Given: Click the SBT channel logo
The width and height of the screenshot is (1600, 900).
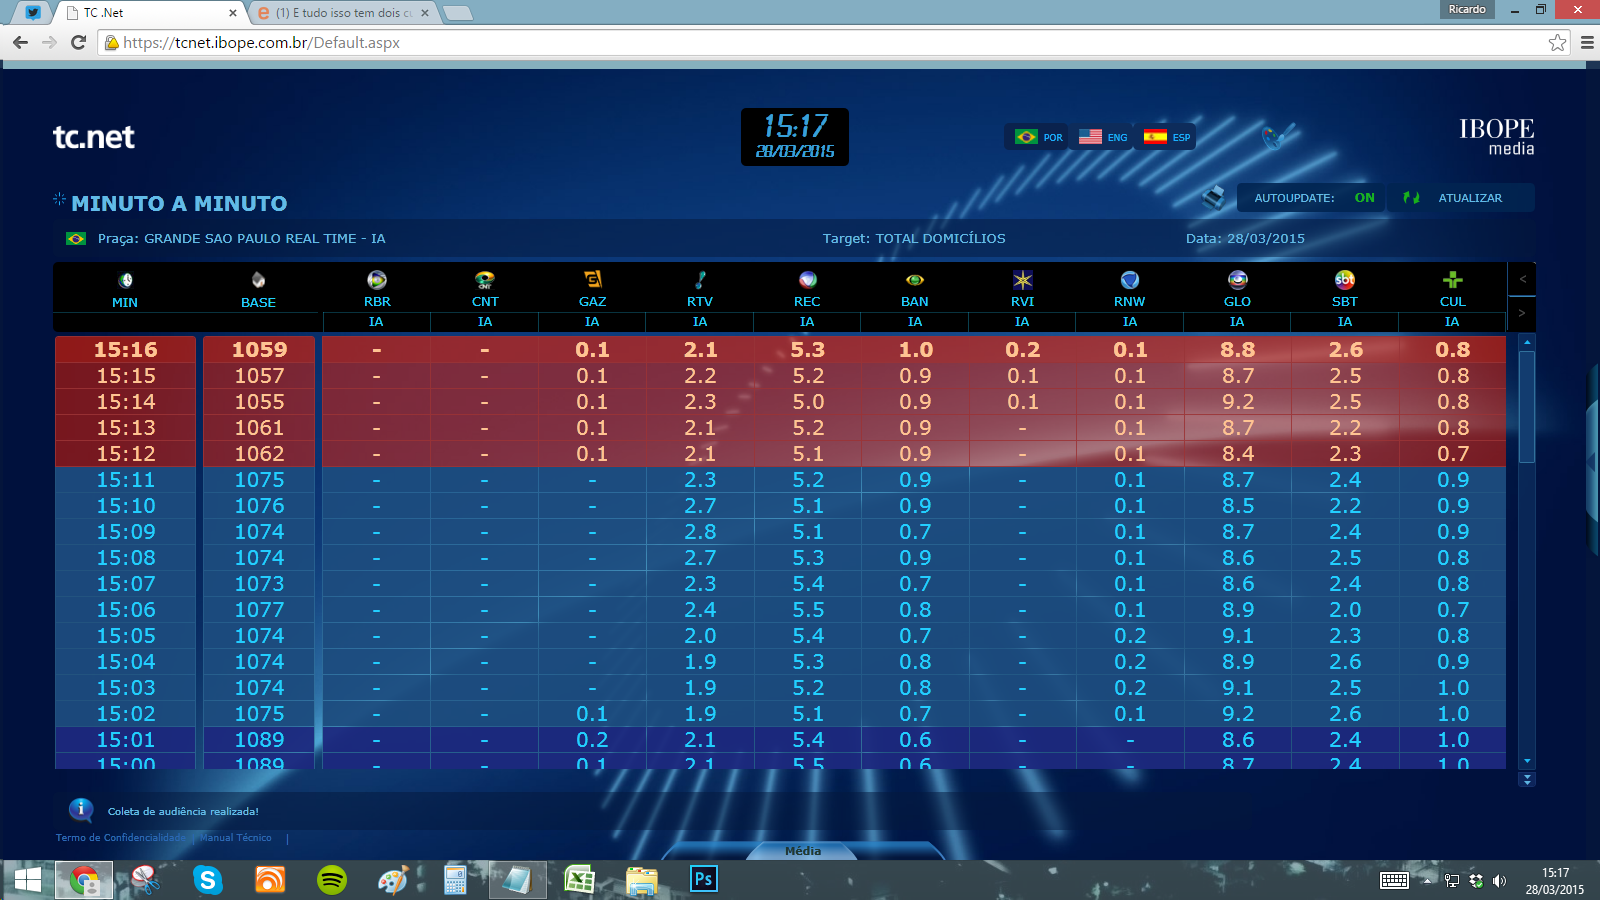Looking at the screenshot, I should click(x=1345, y=280).
